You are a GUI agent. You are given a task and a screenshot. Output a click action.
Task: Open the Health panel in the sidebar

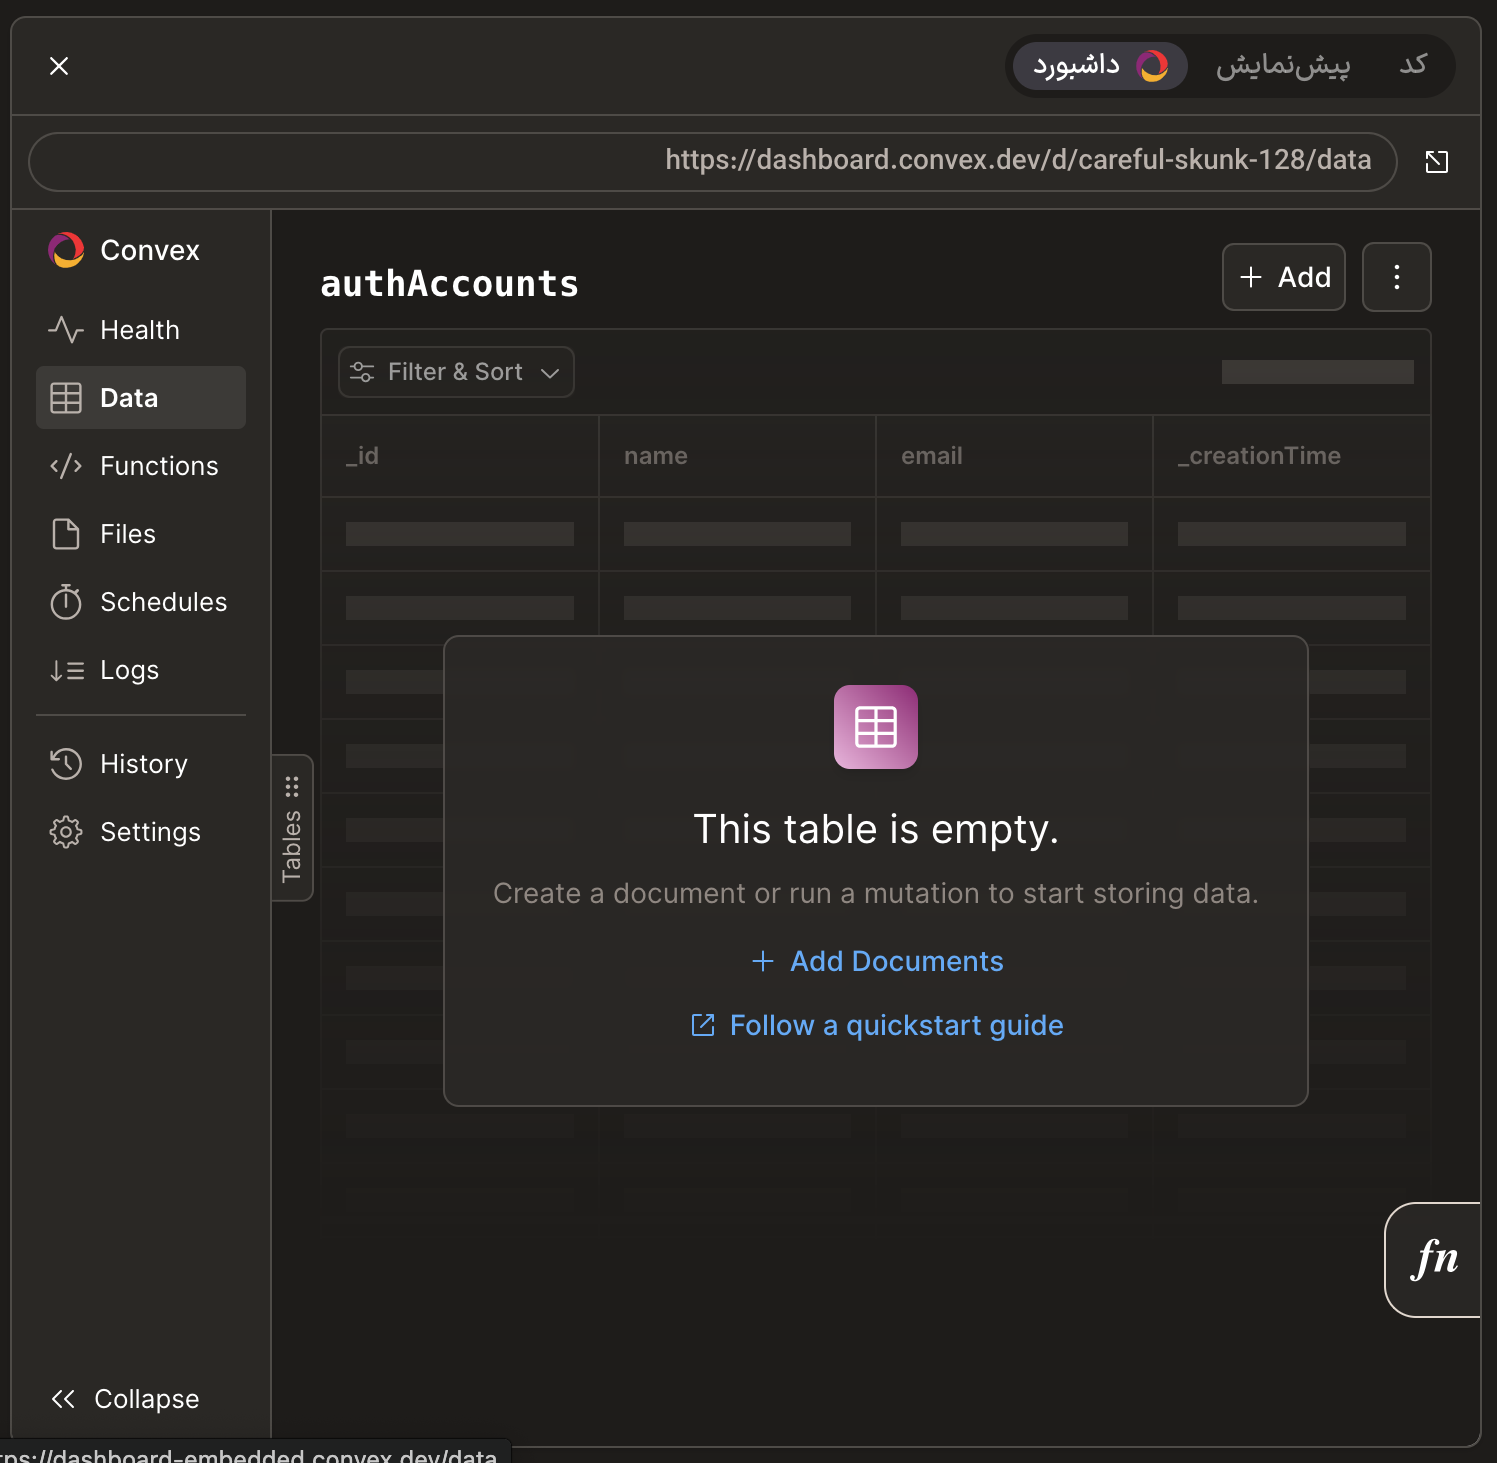(x=139, y=329)
